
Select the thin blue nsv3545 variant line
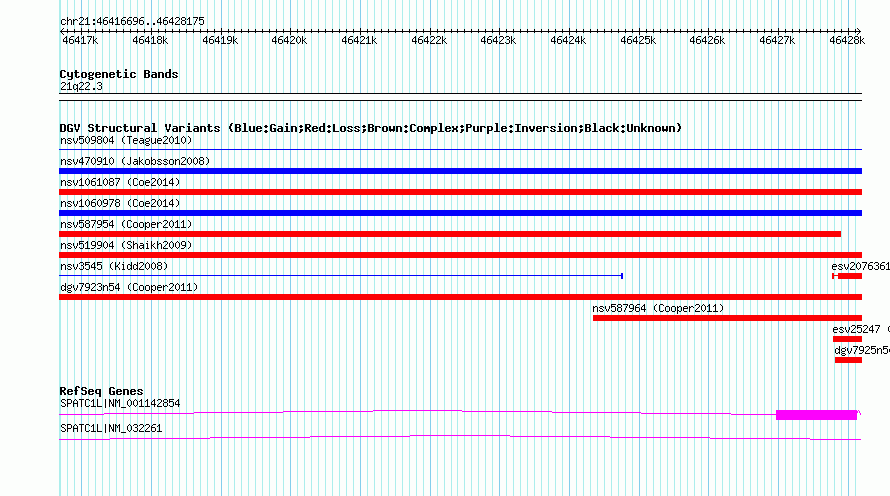click(341, 276)
